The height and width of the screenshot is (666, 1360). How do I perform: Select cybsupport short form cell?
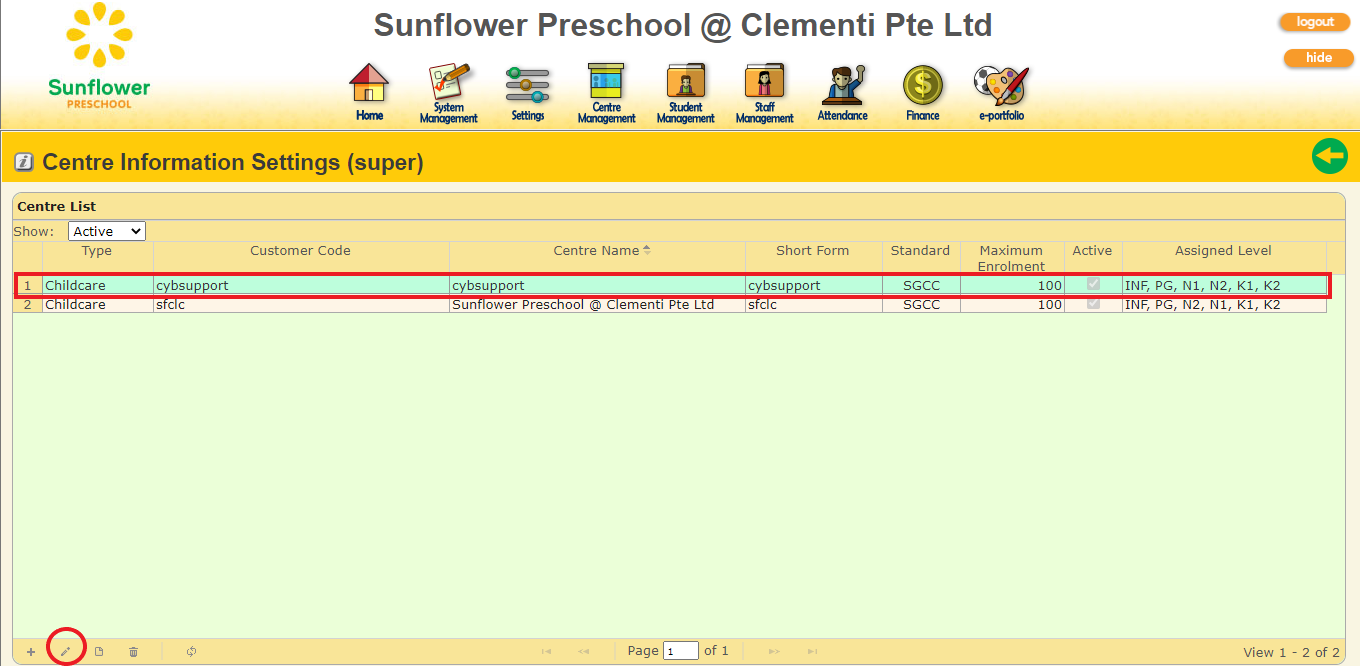[x=813, y=285]
